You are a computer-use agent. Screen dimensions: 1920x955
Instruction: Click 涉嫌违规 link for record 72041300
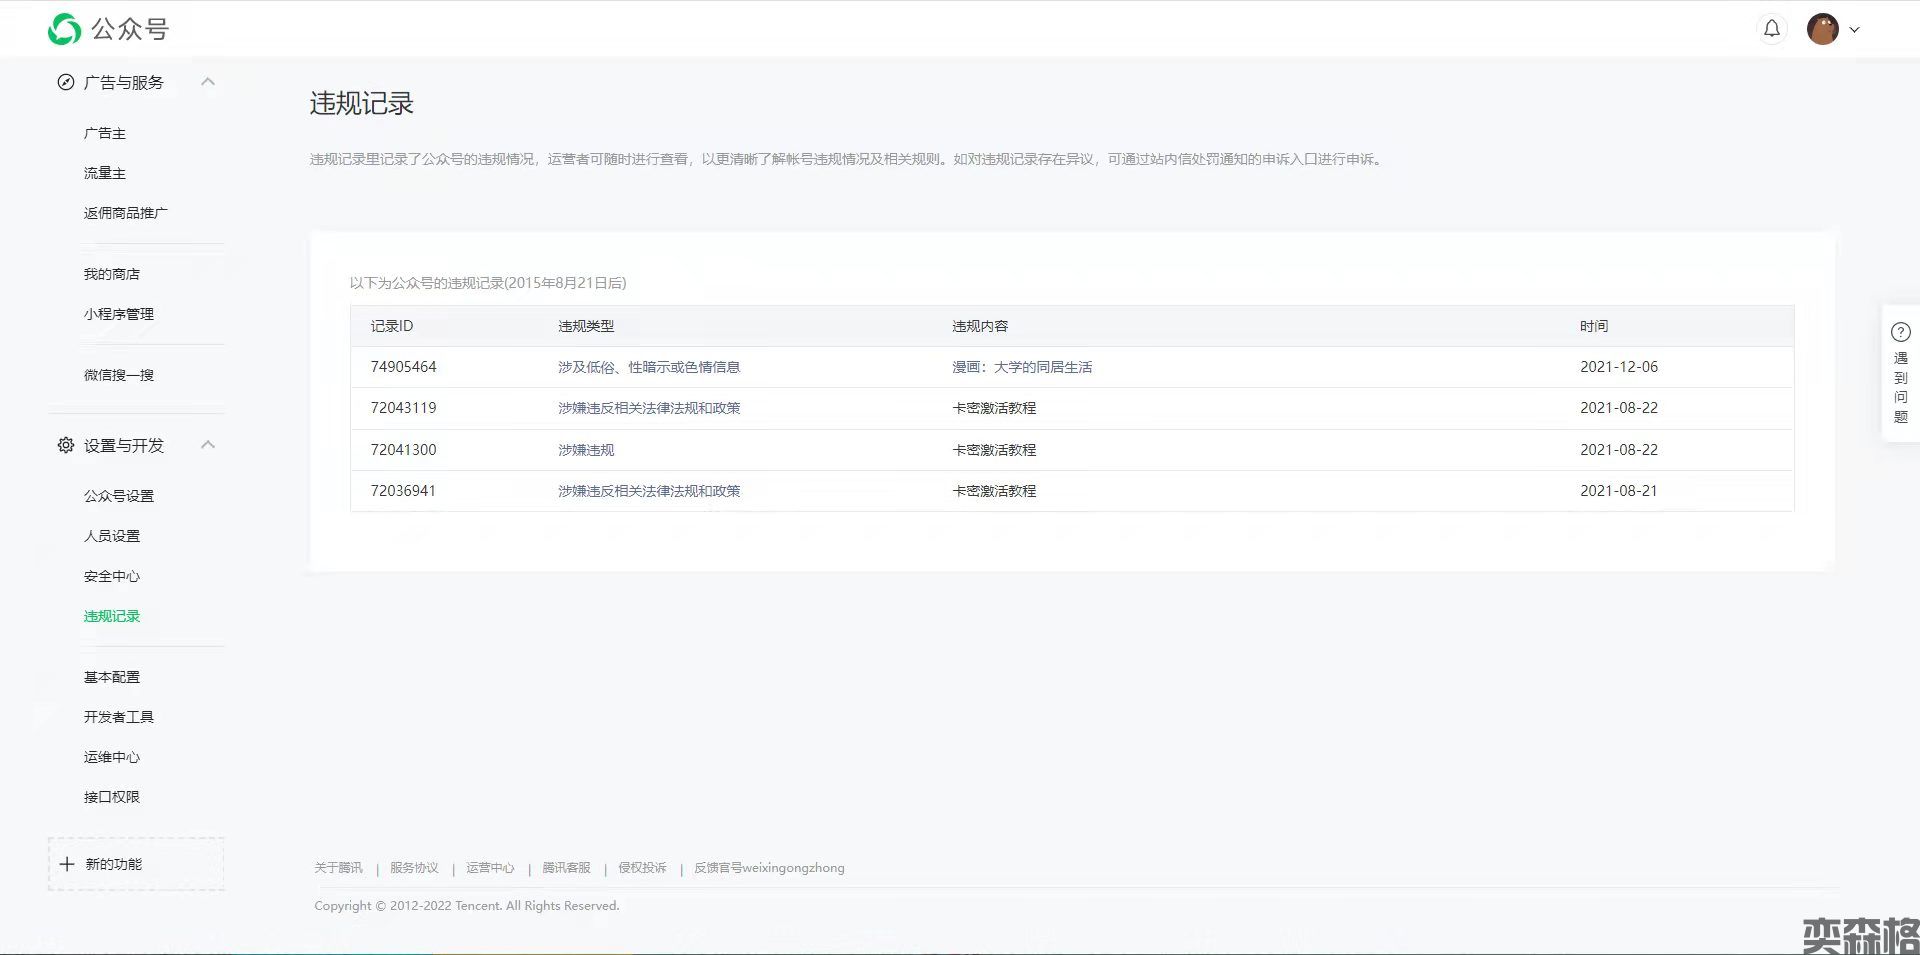586,450
